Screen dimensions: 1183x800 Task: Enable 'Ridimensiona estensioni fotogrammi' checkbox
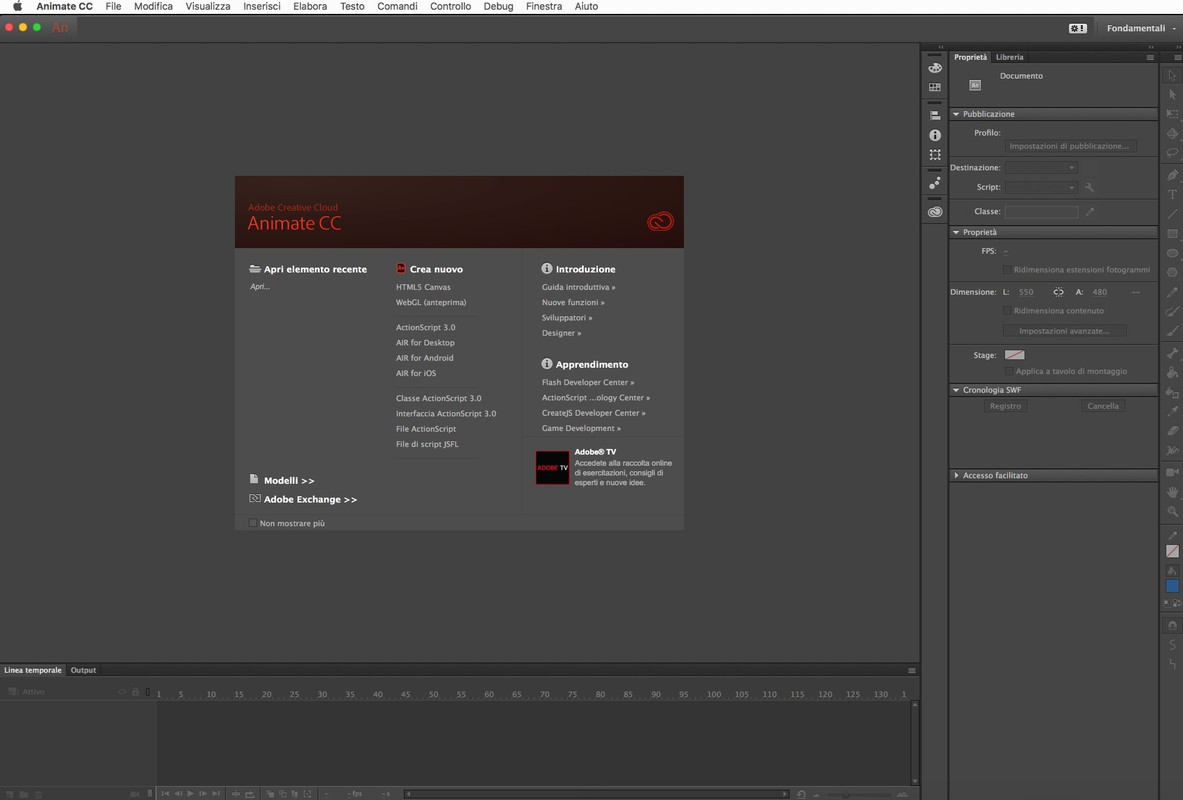point(1006,269)
